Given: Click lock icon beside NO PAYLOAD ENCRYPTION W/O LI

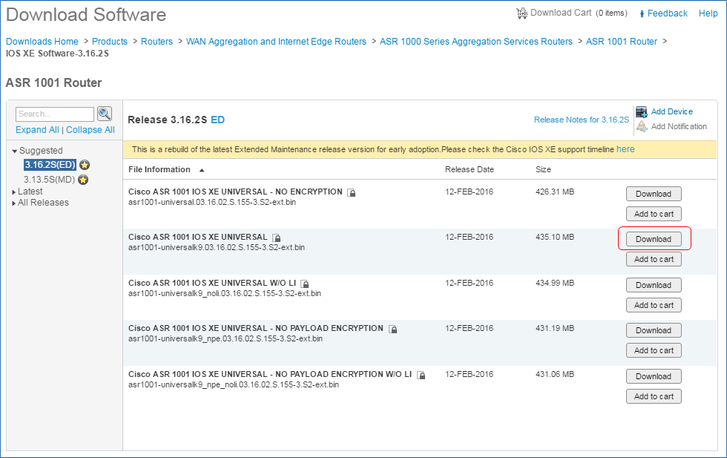Looking at the screenshot, I should (x=421, y=375).
